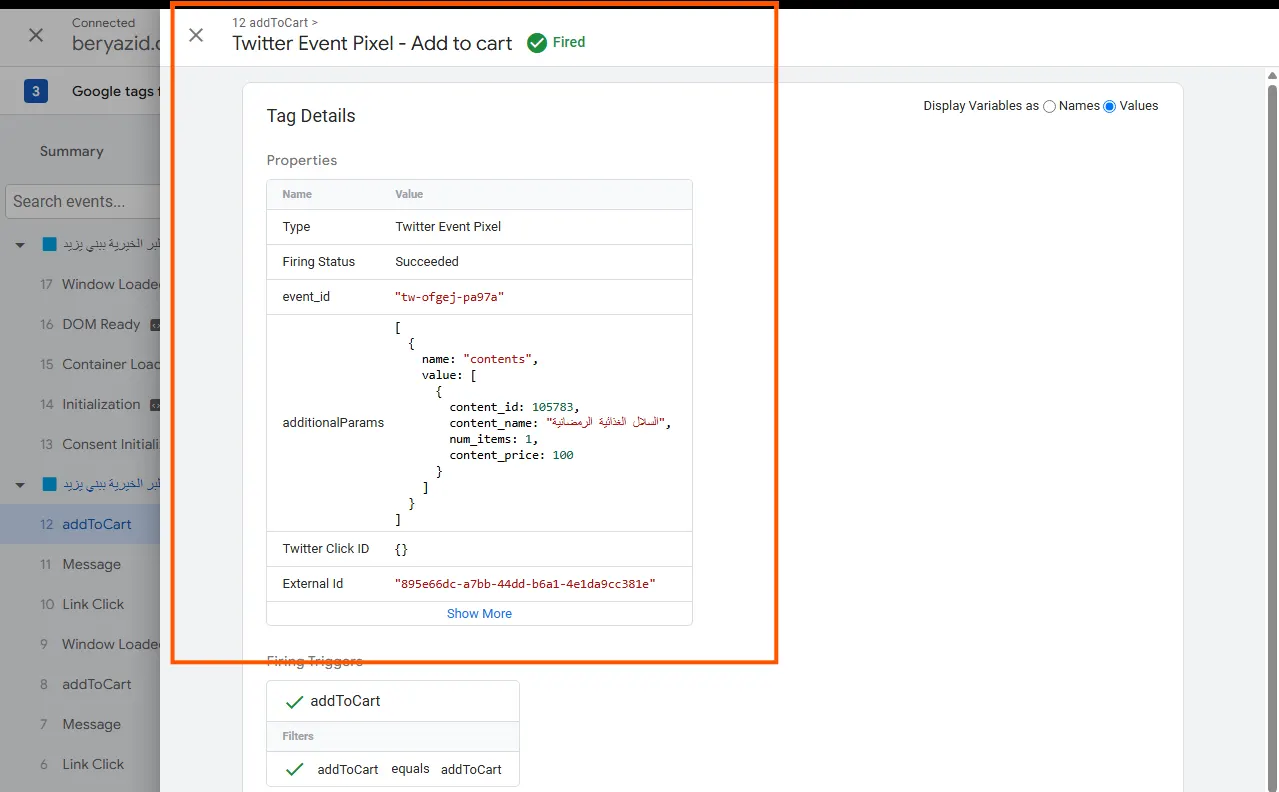Click the External Id value starting with 895e66dc
The height and width of the screenshot is (792, 1279).
point(525,584)
